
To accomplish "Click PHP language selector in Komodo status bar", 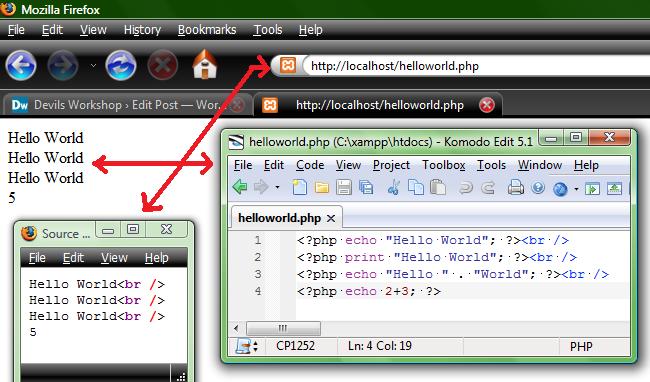I will point(581,346).
